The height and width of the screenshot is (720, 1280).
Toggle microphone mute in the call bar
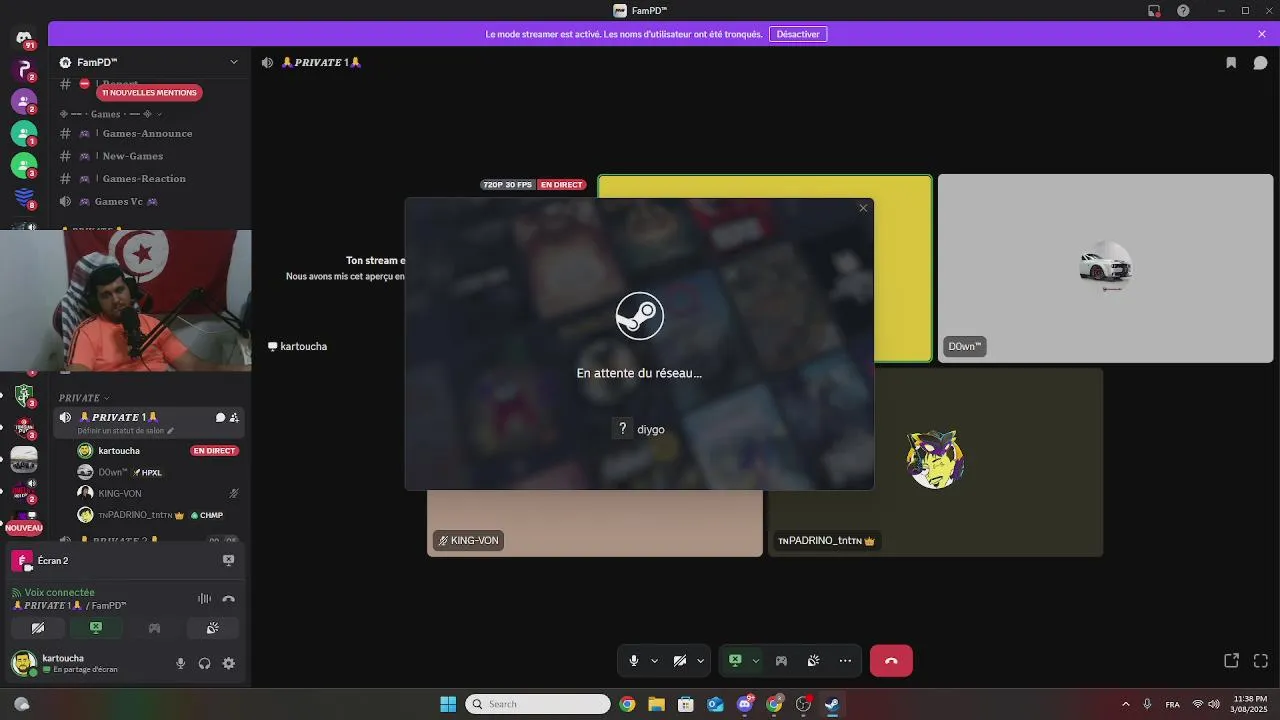(633, 661)
